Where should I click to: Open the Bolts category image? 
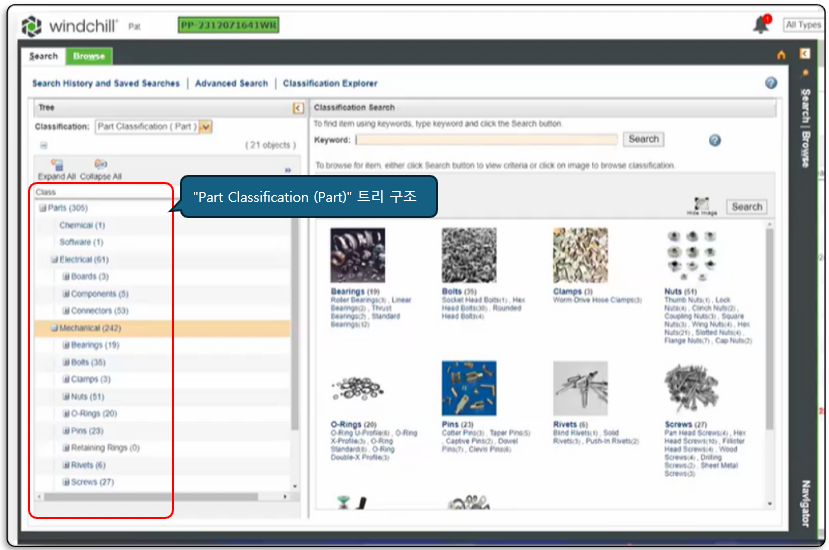[469, 255]
